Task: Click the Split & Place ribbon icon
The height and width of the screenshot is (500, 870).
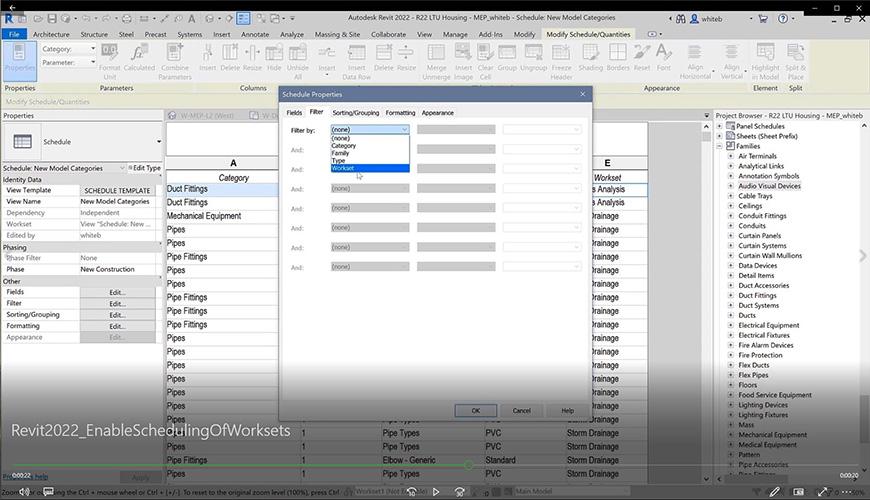Action: tap(795, 62)
